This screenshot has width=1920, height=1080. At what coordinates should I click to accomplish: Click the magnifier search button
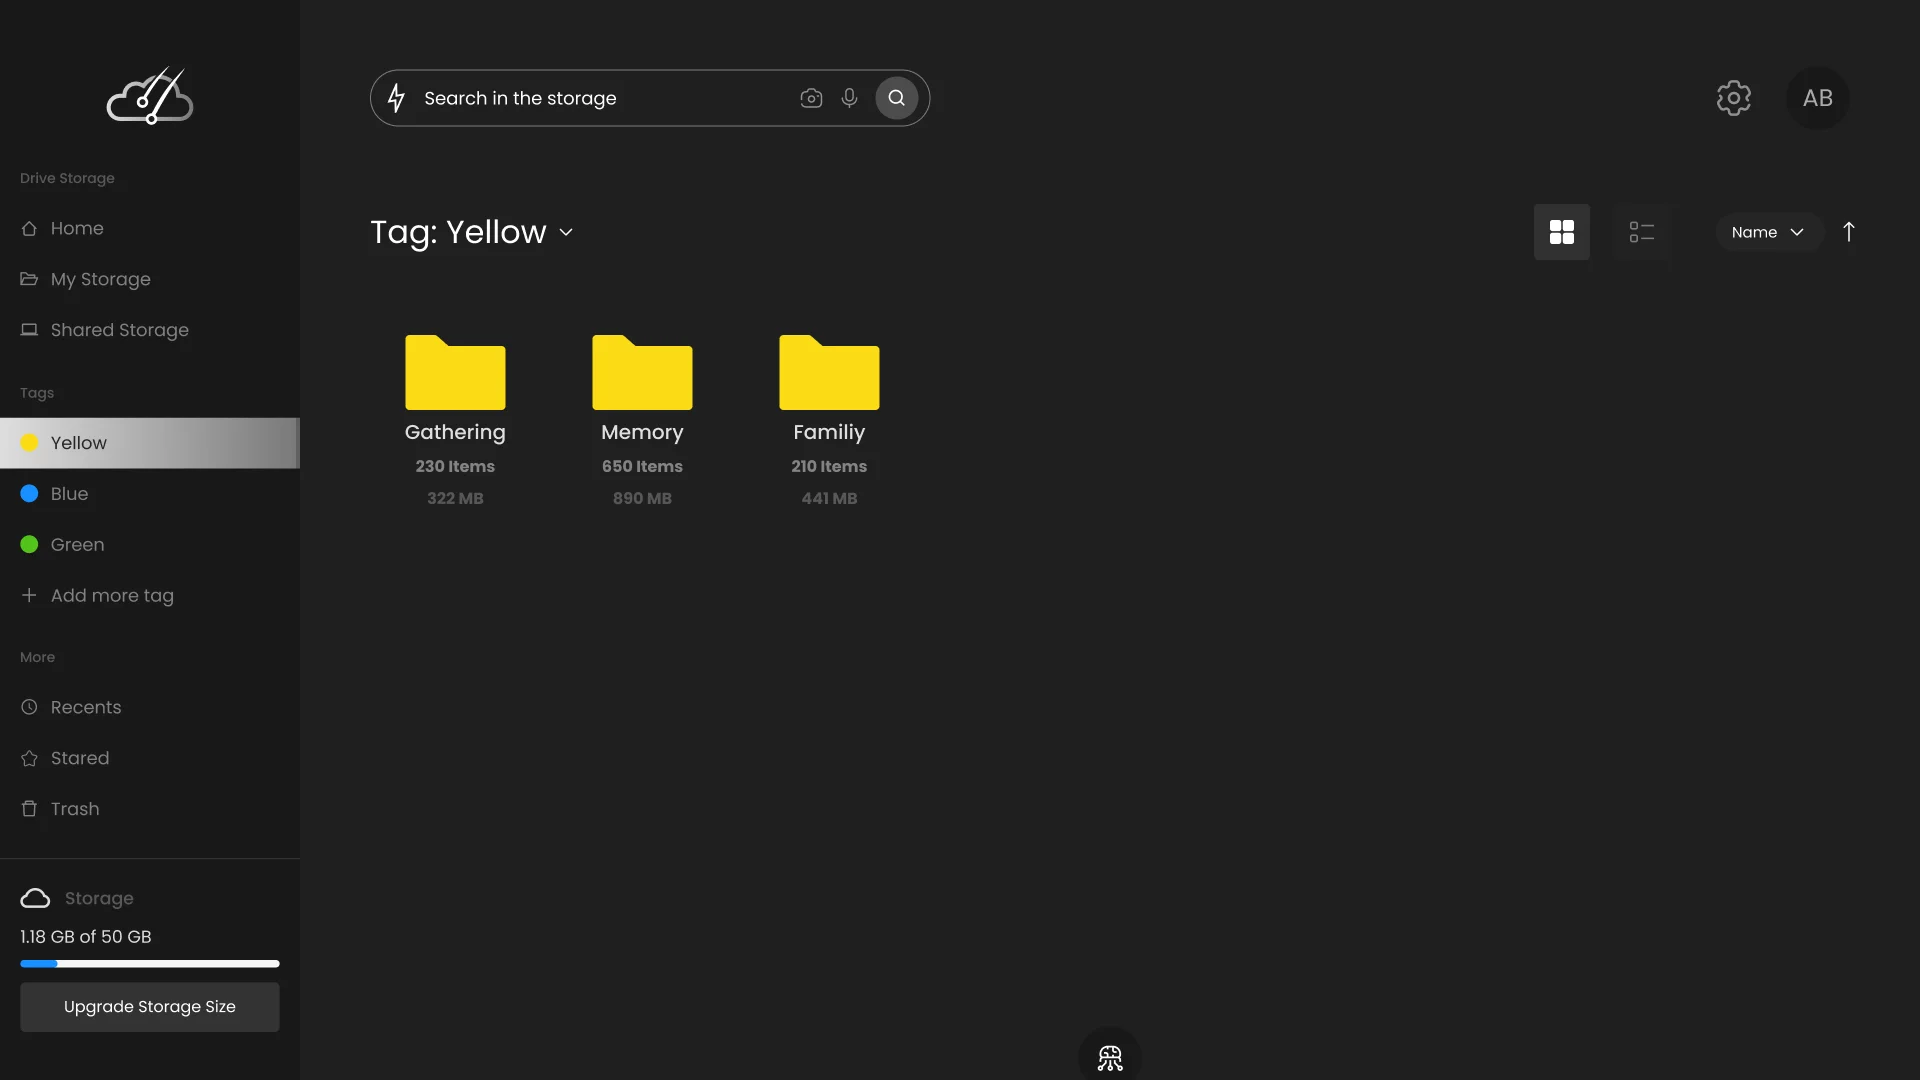pyautogui.click(x=897, y=98)
